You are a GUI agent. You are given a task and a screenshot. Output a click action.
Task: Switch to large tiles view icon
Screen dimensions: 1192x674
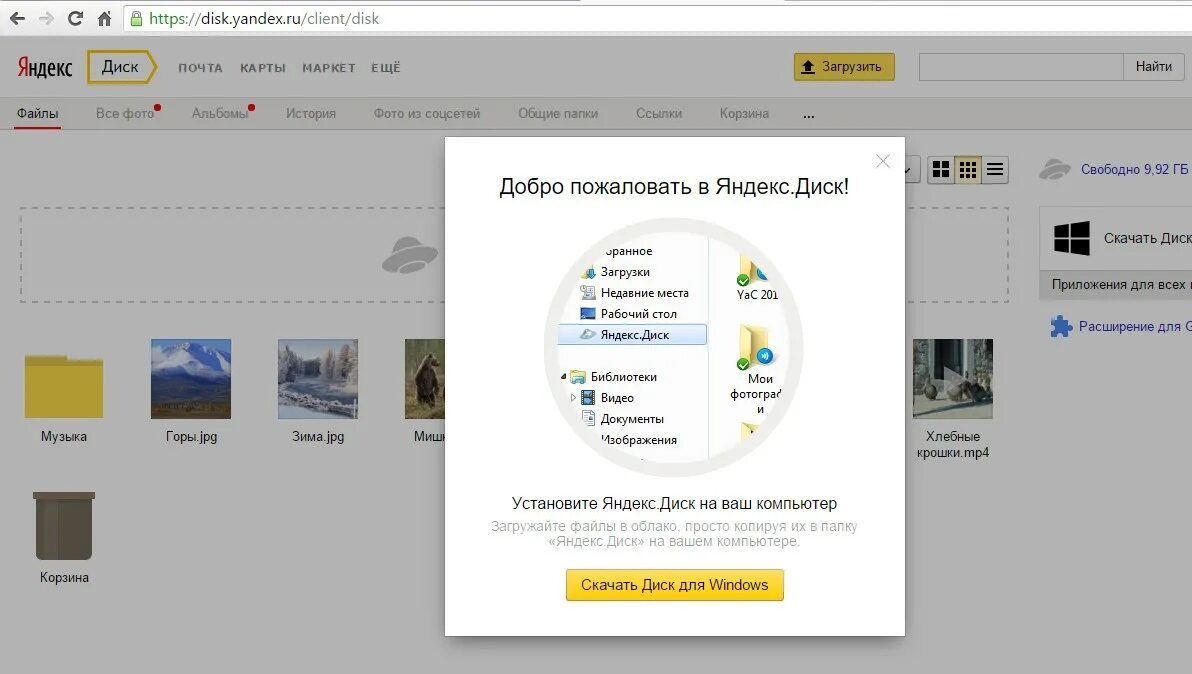[941, 169]
